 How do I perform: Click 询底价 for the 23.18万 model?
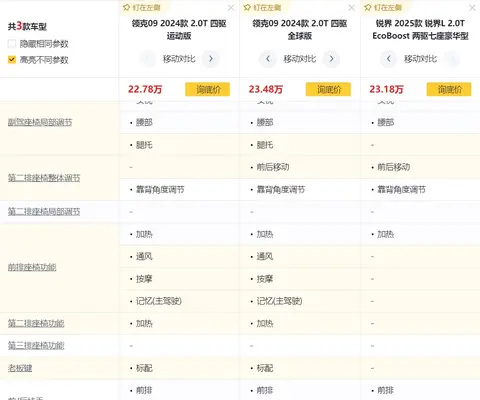449,89
